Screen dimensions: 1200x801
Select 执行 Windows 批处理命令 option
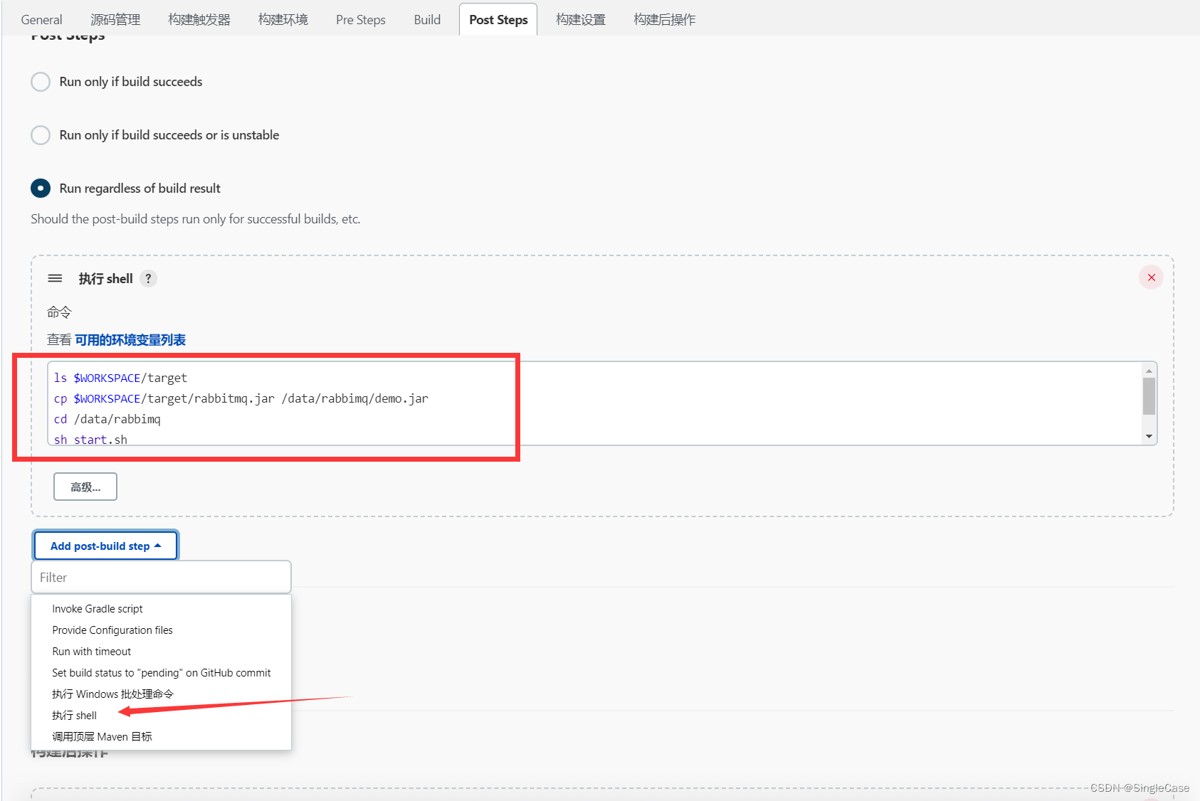click(112, 694)
